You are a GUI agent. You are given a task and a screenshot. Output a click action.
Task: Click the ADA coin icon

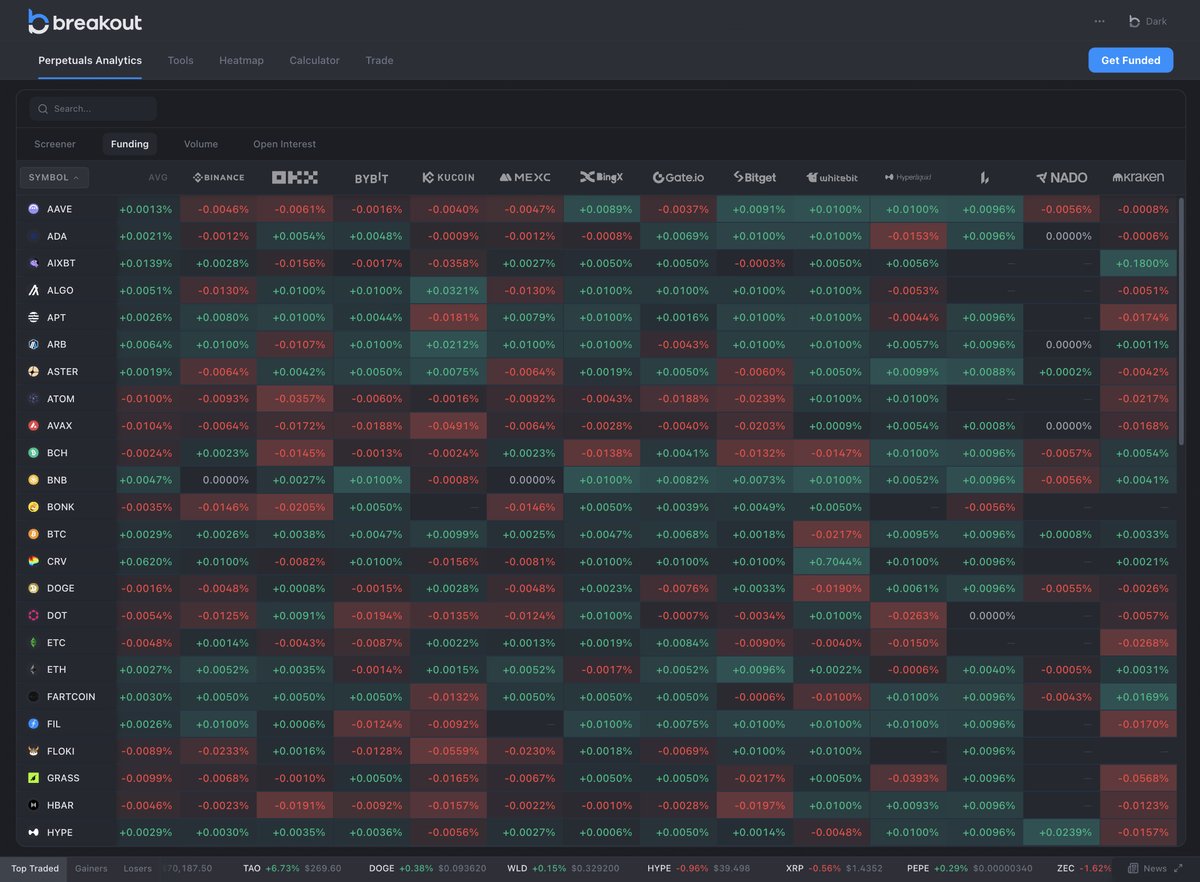tap(34, 236)
